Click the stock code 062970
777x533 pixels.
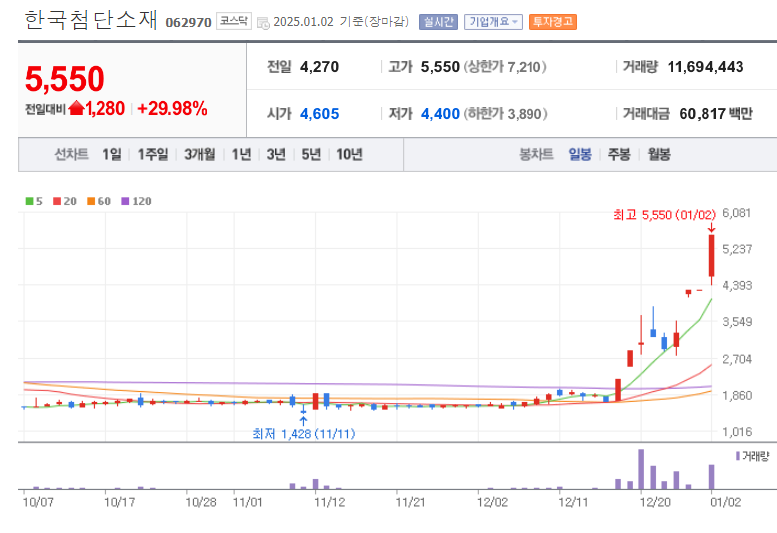coord(188,23)
